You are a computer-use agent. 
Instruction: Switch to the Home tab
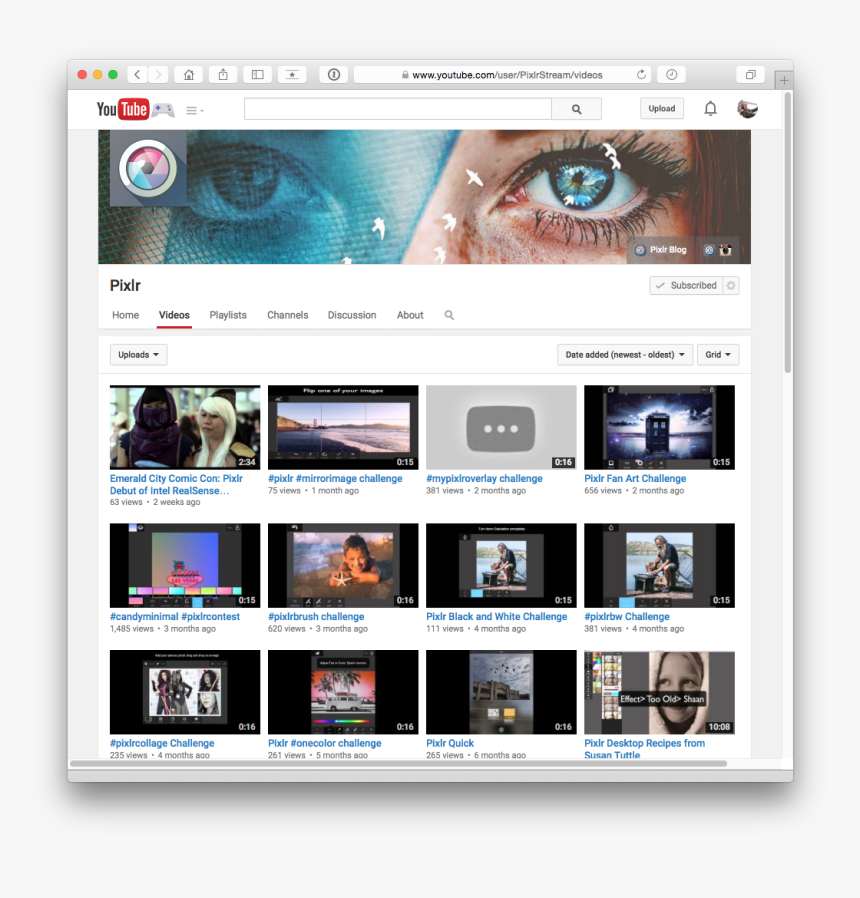pyautogui.click(x=125, y=315)
